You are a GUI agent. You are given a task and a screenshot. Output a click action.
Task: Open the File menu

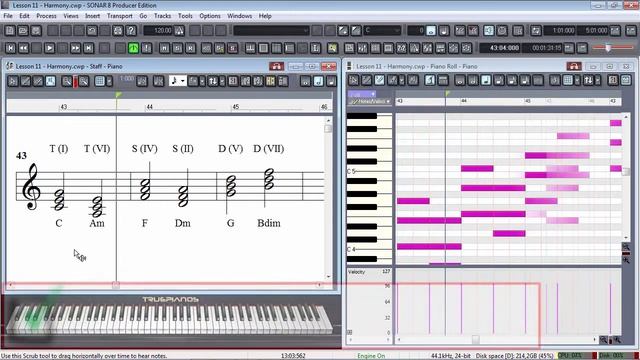(x=8, y=16)
